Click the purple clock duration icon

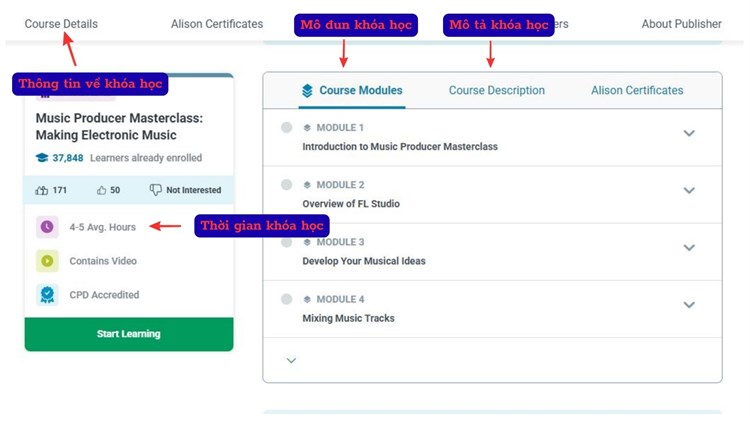coord(46,227)
